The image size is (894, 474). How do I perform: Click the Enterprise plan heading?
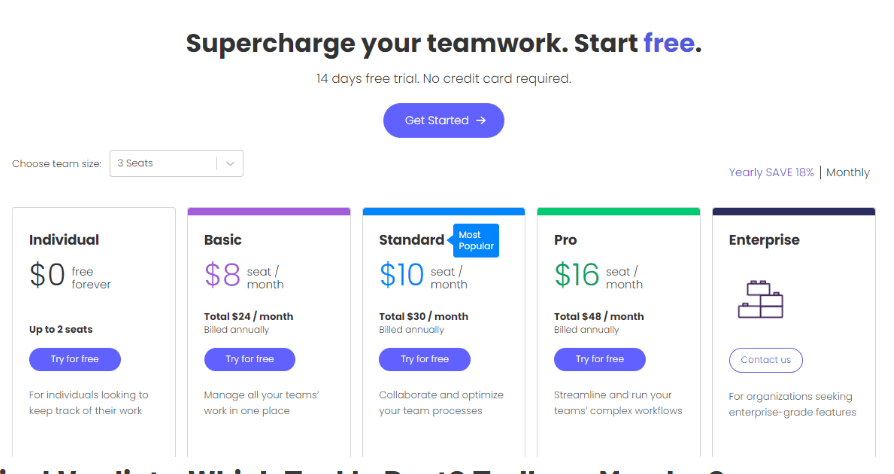click(764, 240)
